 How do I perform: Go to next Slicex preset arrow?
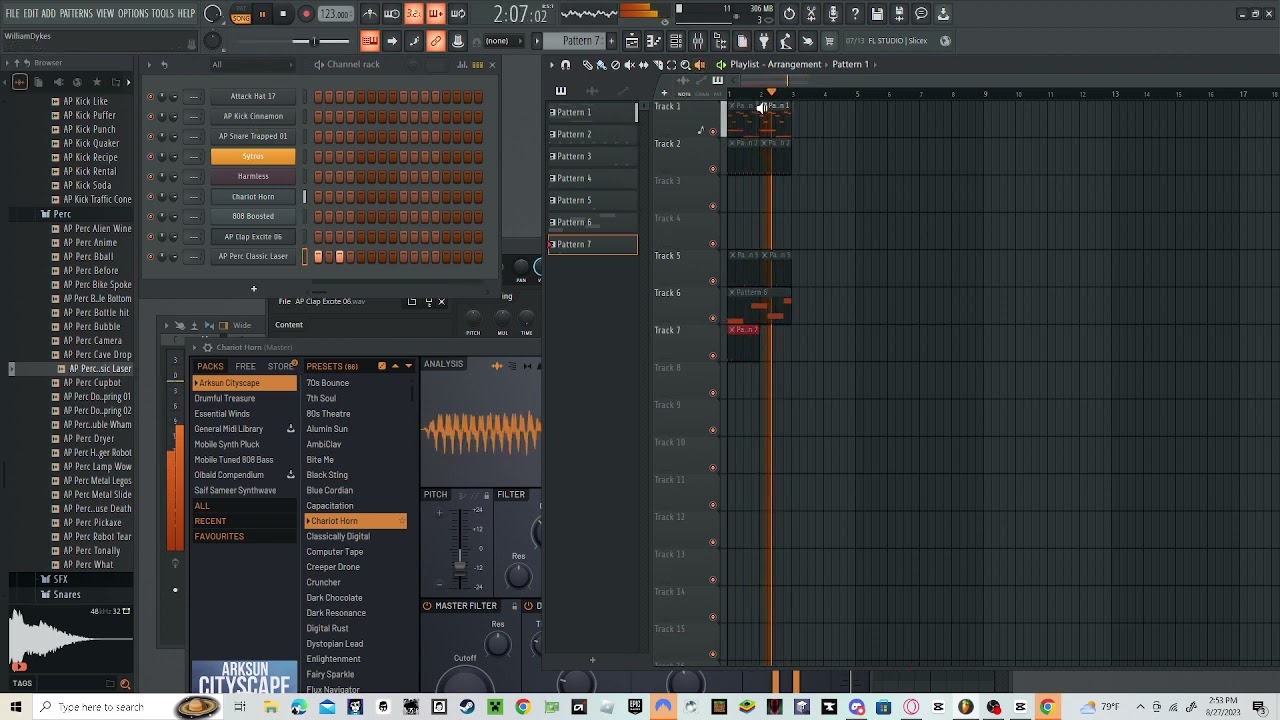pos(408,366)
